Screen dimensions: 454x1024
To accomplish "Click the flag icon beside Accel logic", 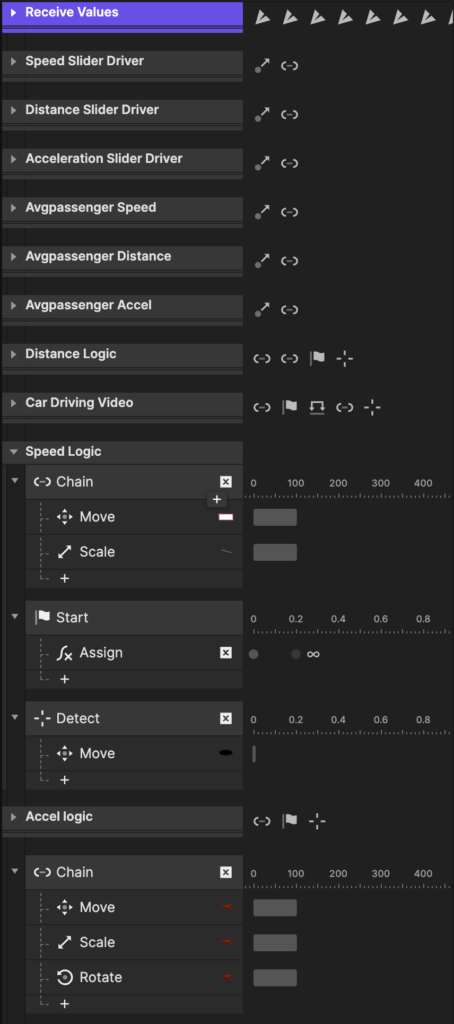I will coord(289,821).
